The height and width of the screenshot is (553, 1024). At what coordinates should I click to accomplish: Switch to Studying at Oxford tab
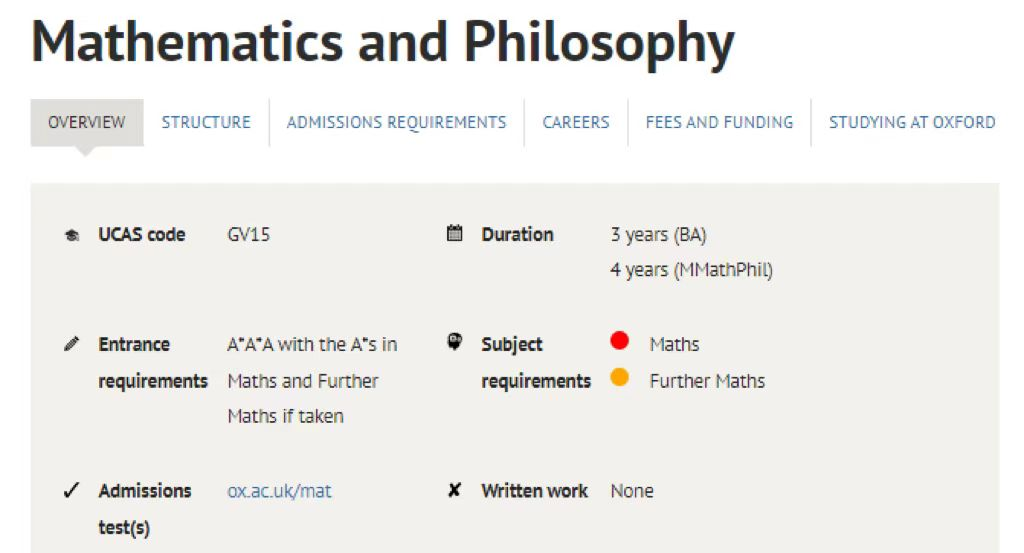coord(912,123)
